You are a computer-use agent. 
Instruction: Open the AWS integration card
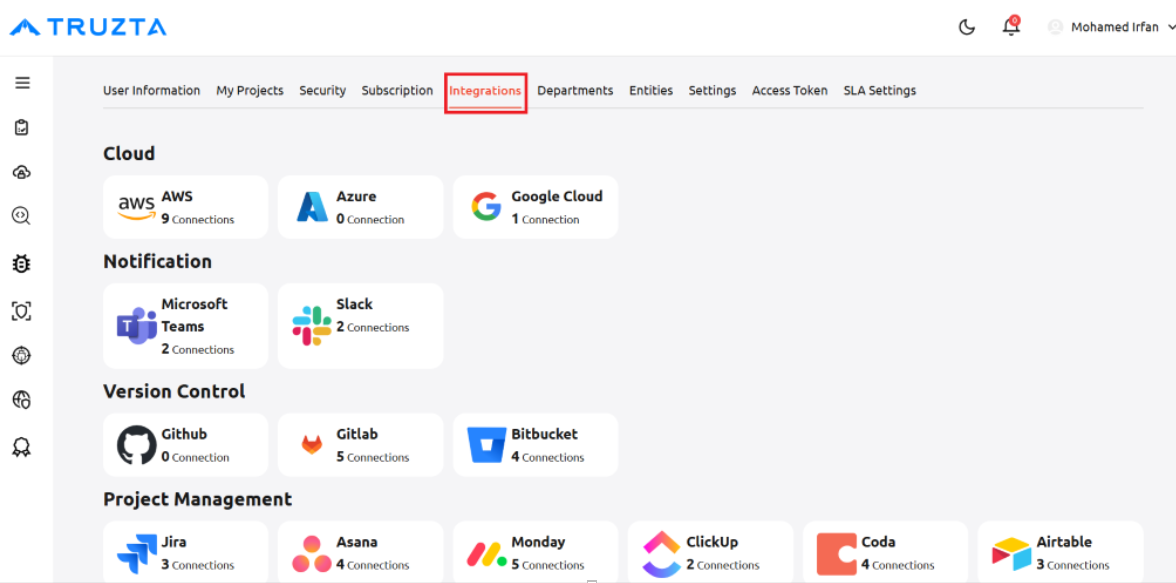(185, 207)
